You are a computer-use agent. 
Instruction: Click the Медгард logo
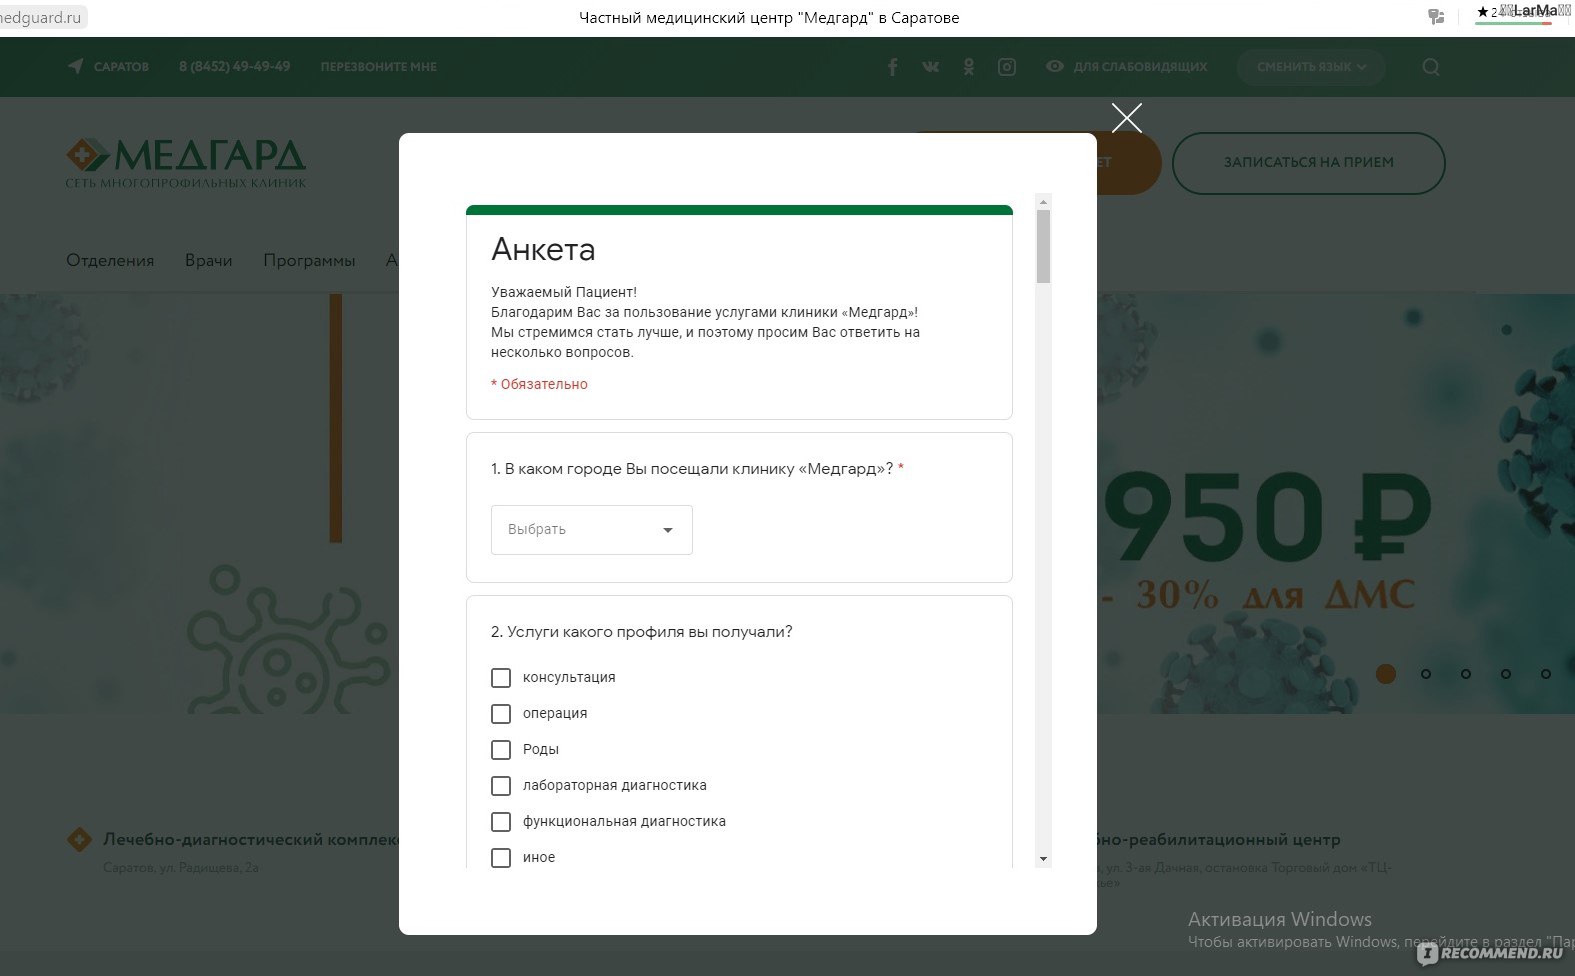click(x=186, y=163)
